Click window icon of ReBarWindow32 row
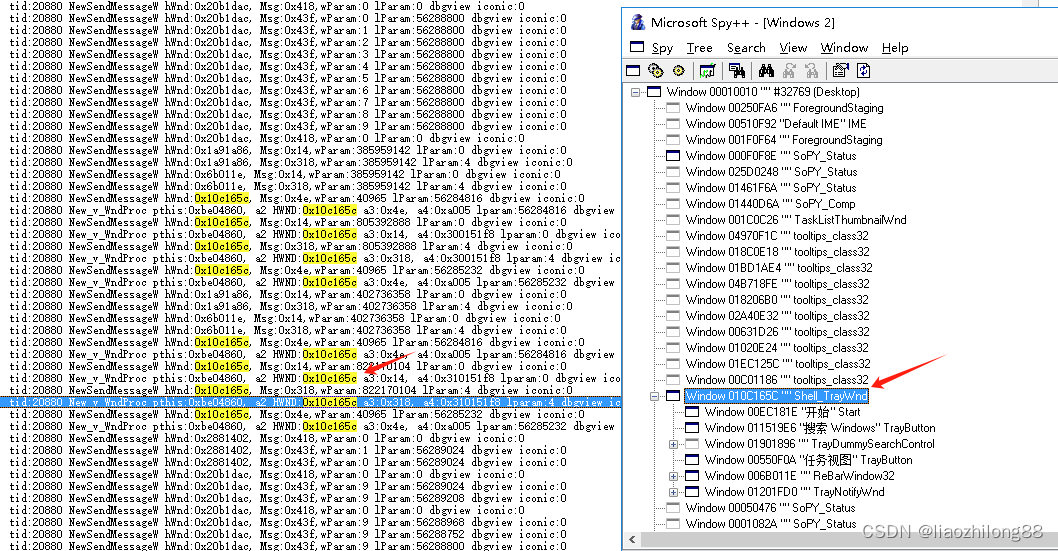This screenshot has height=551, width=1058. pos(692,476)
